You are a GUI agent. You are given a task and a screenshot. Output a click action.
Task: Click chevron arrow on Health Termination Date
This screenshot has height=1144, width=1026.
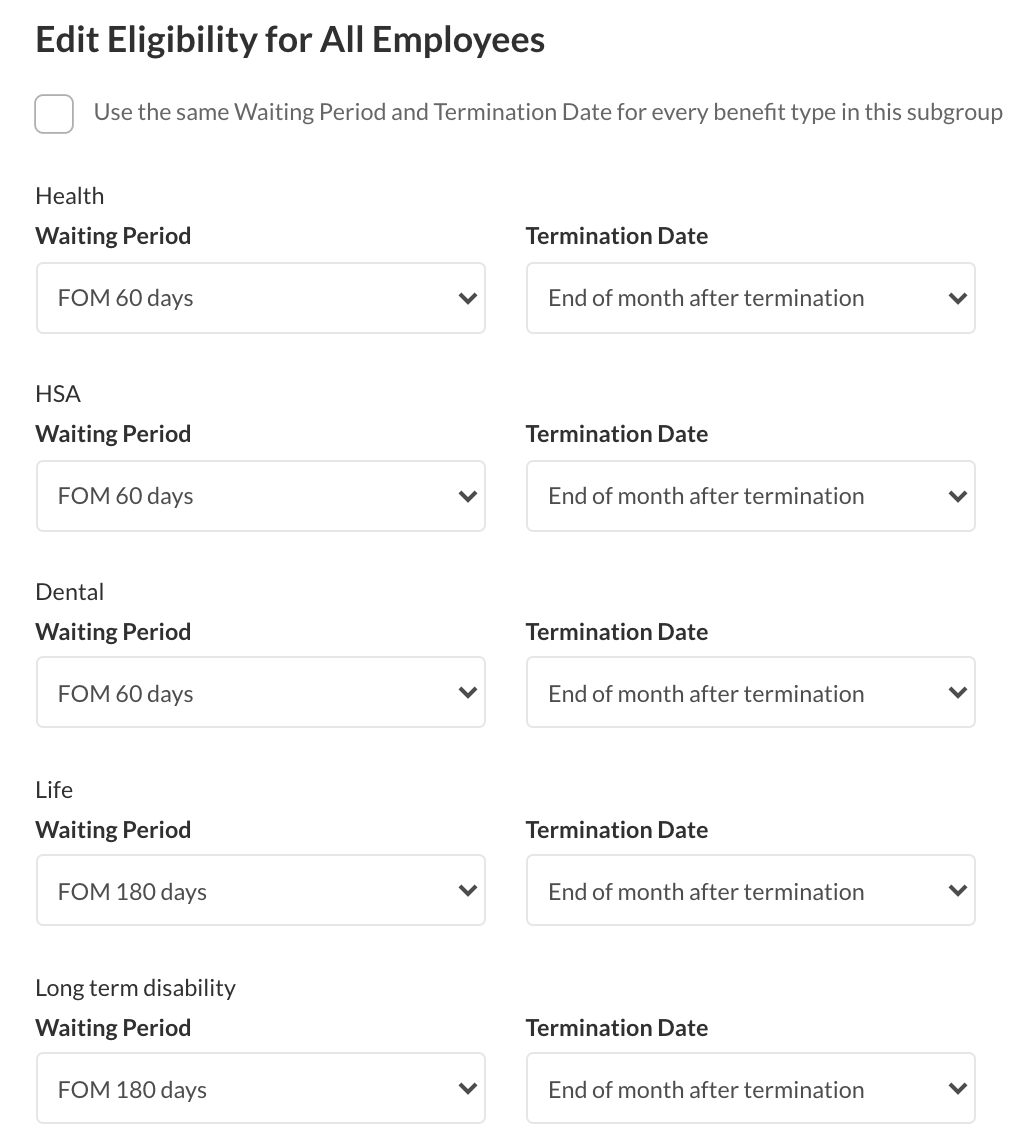click(958, 298)
